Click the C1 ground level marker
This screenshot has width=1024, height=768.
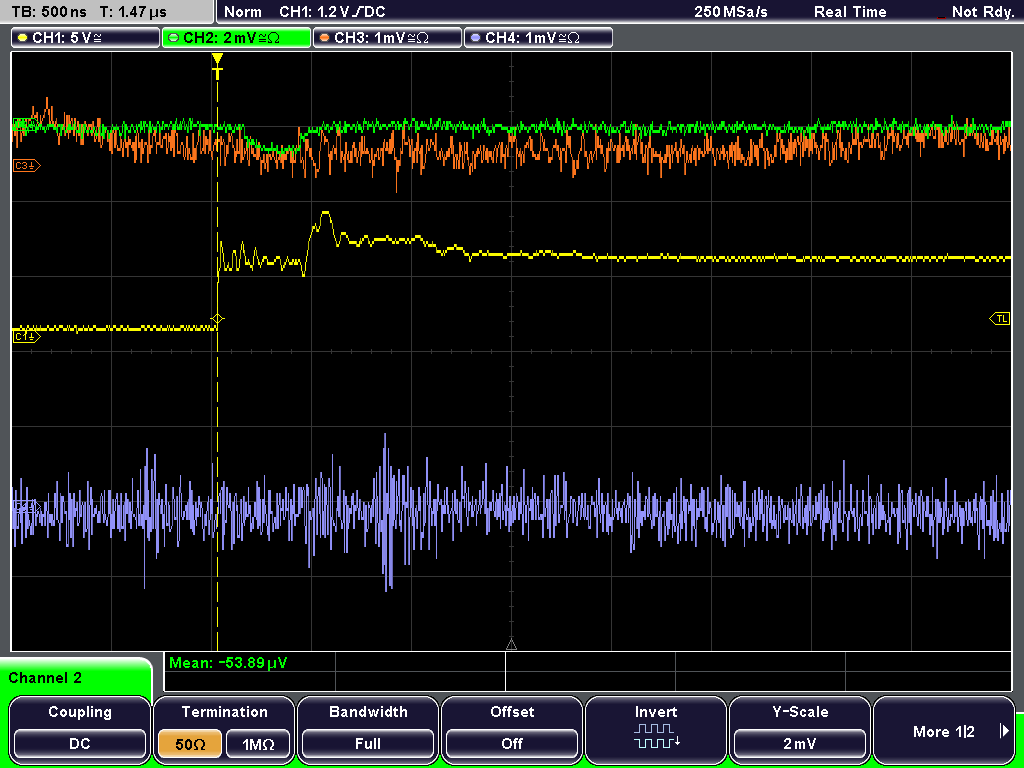tap(26, 336)
